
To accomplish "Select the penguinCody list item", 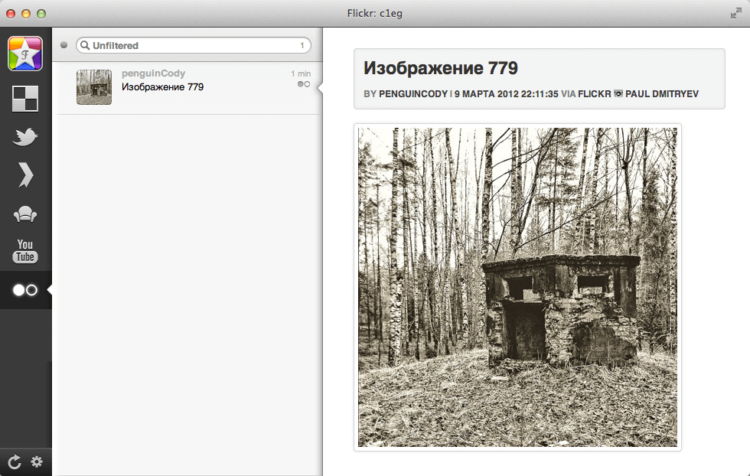I will (187, 88).
